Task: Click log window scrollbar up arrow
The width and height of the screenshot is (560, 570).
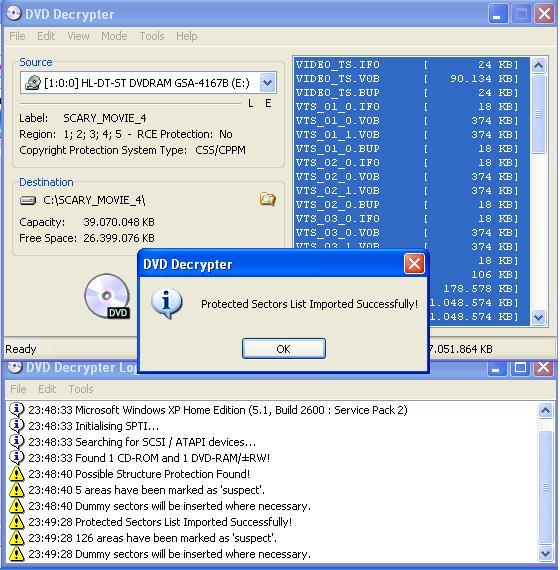Action: pos(545,410)
